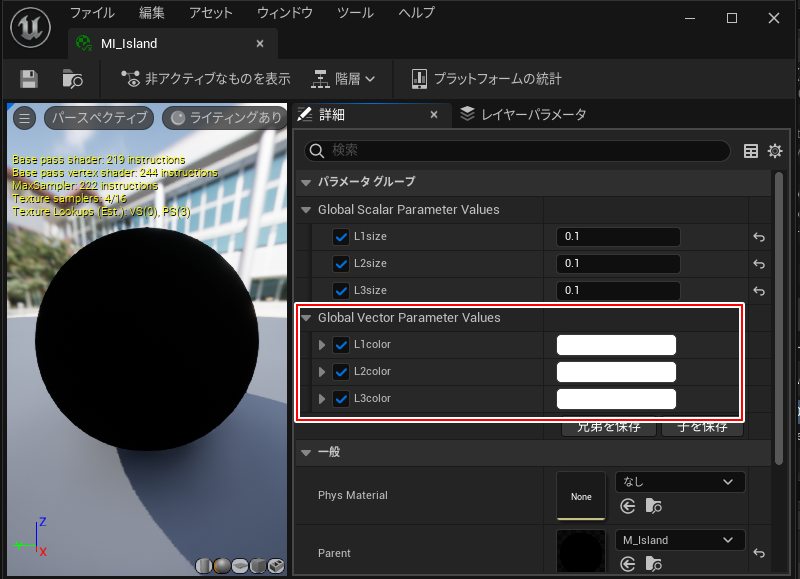Disable the L3size parameter override checkbox
800x579 pixels.
coord(340,291)
